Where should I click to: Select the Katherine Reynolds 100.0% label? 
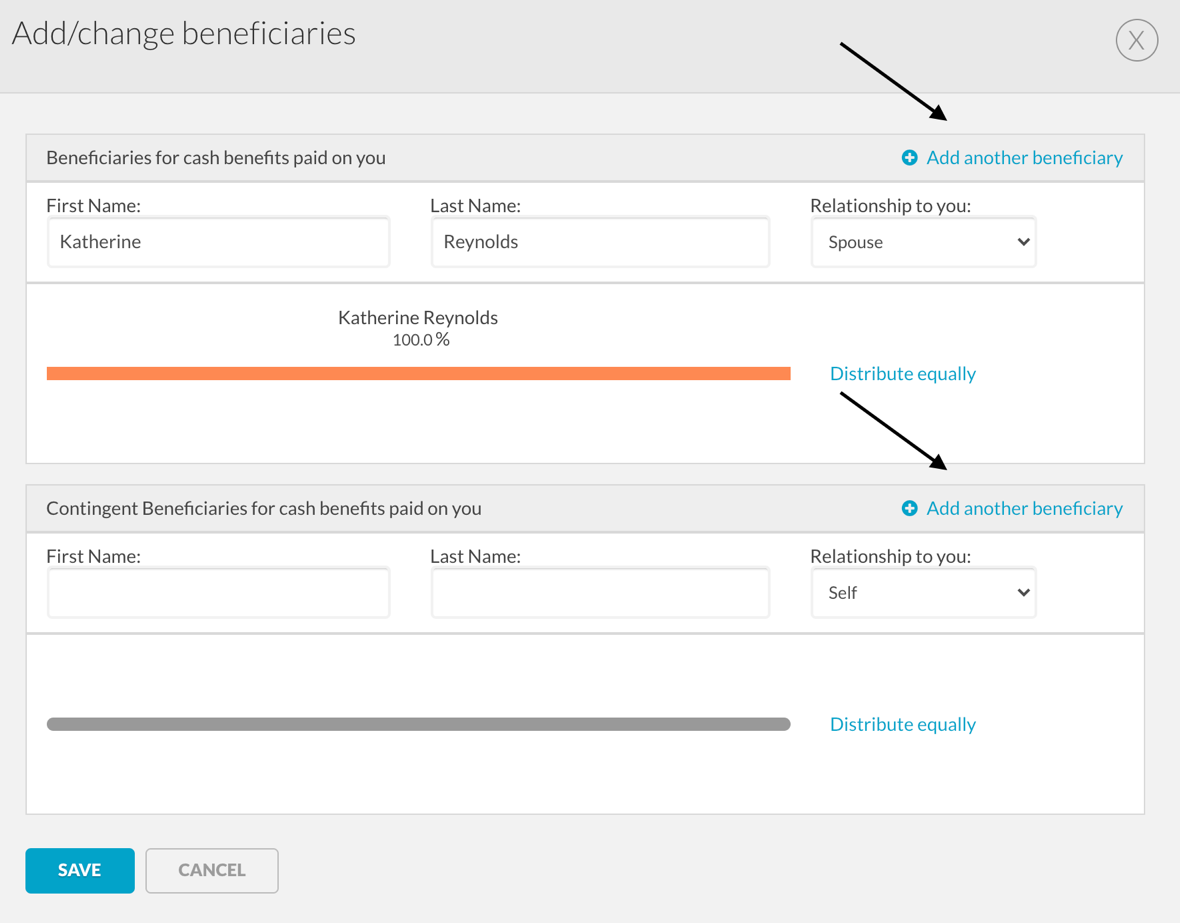418,328
